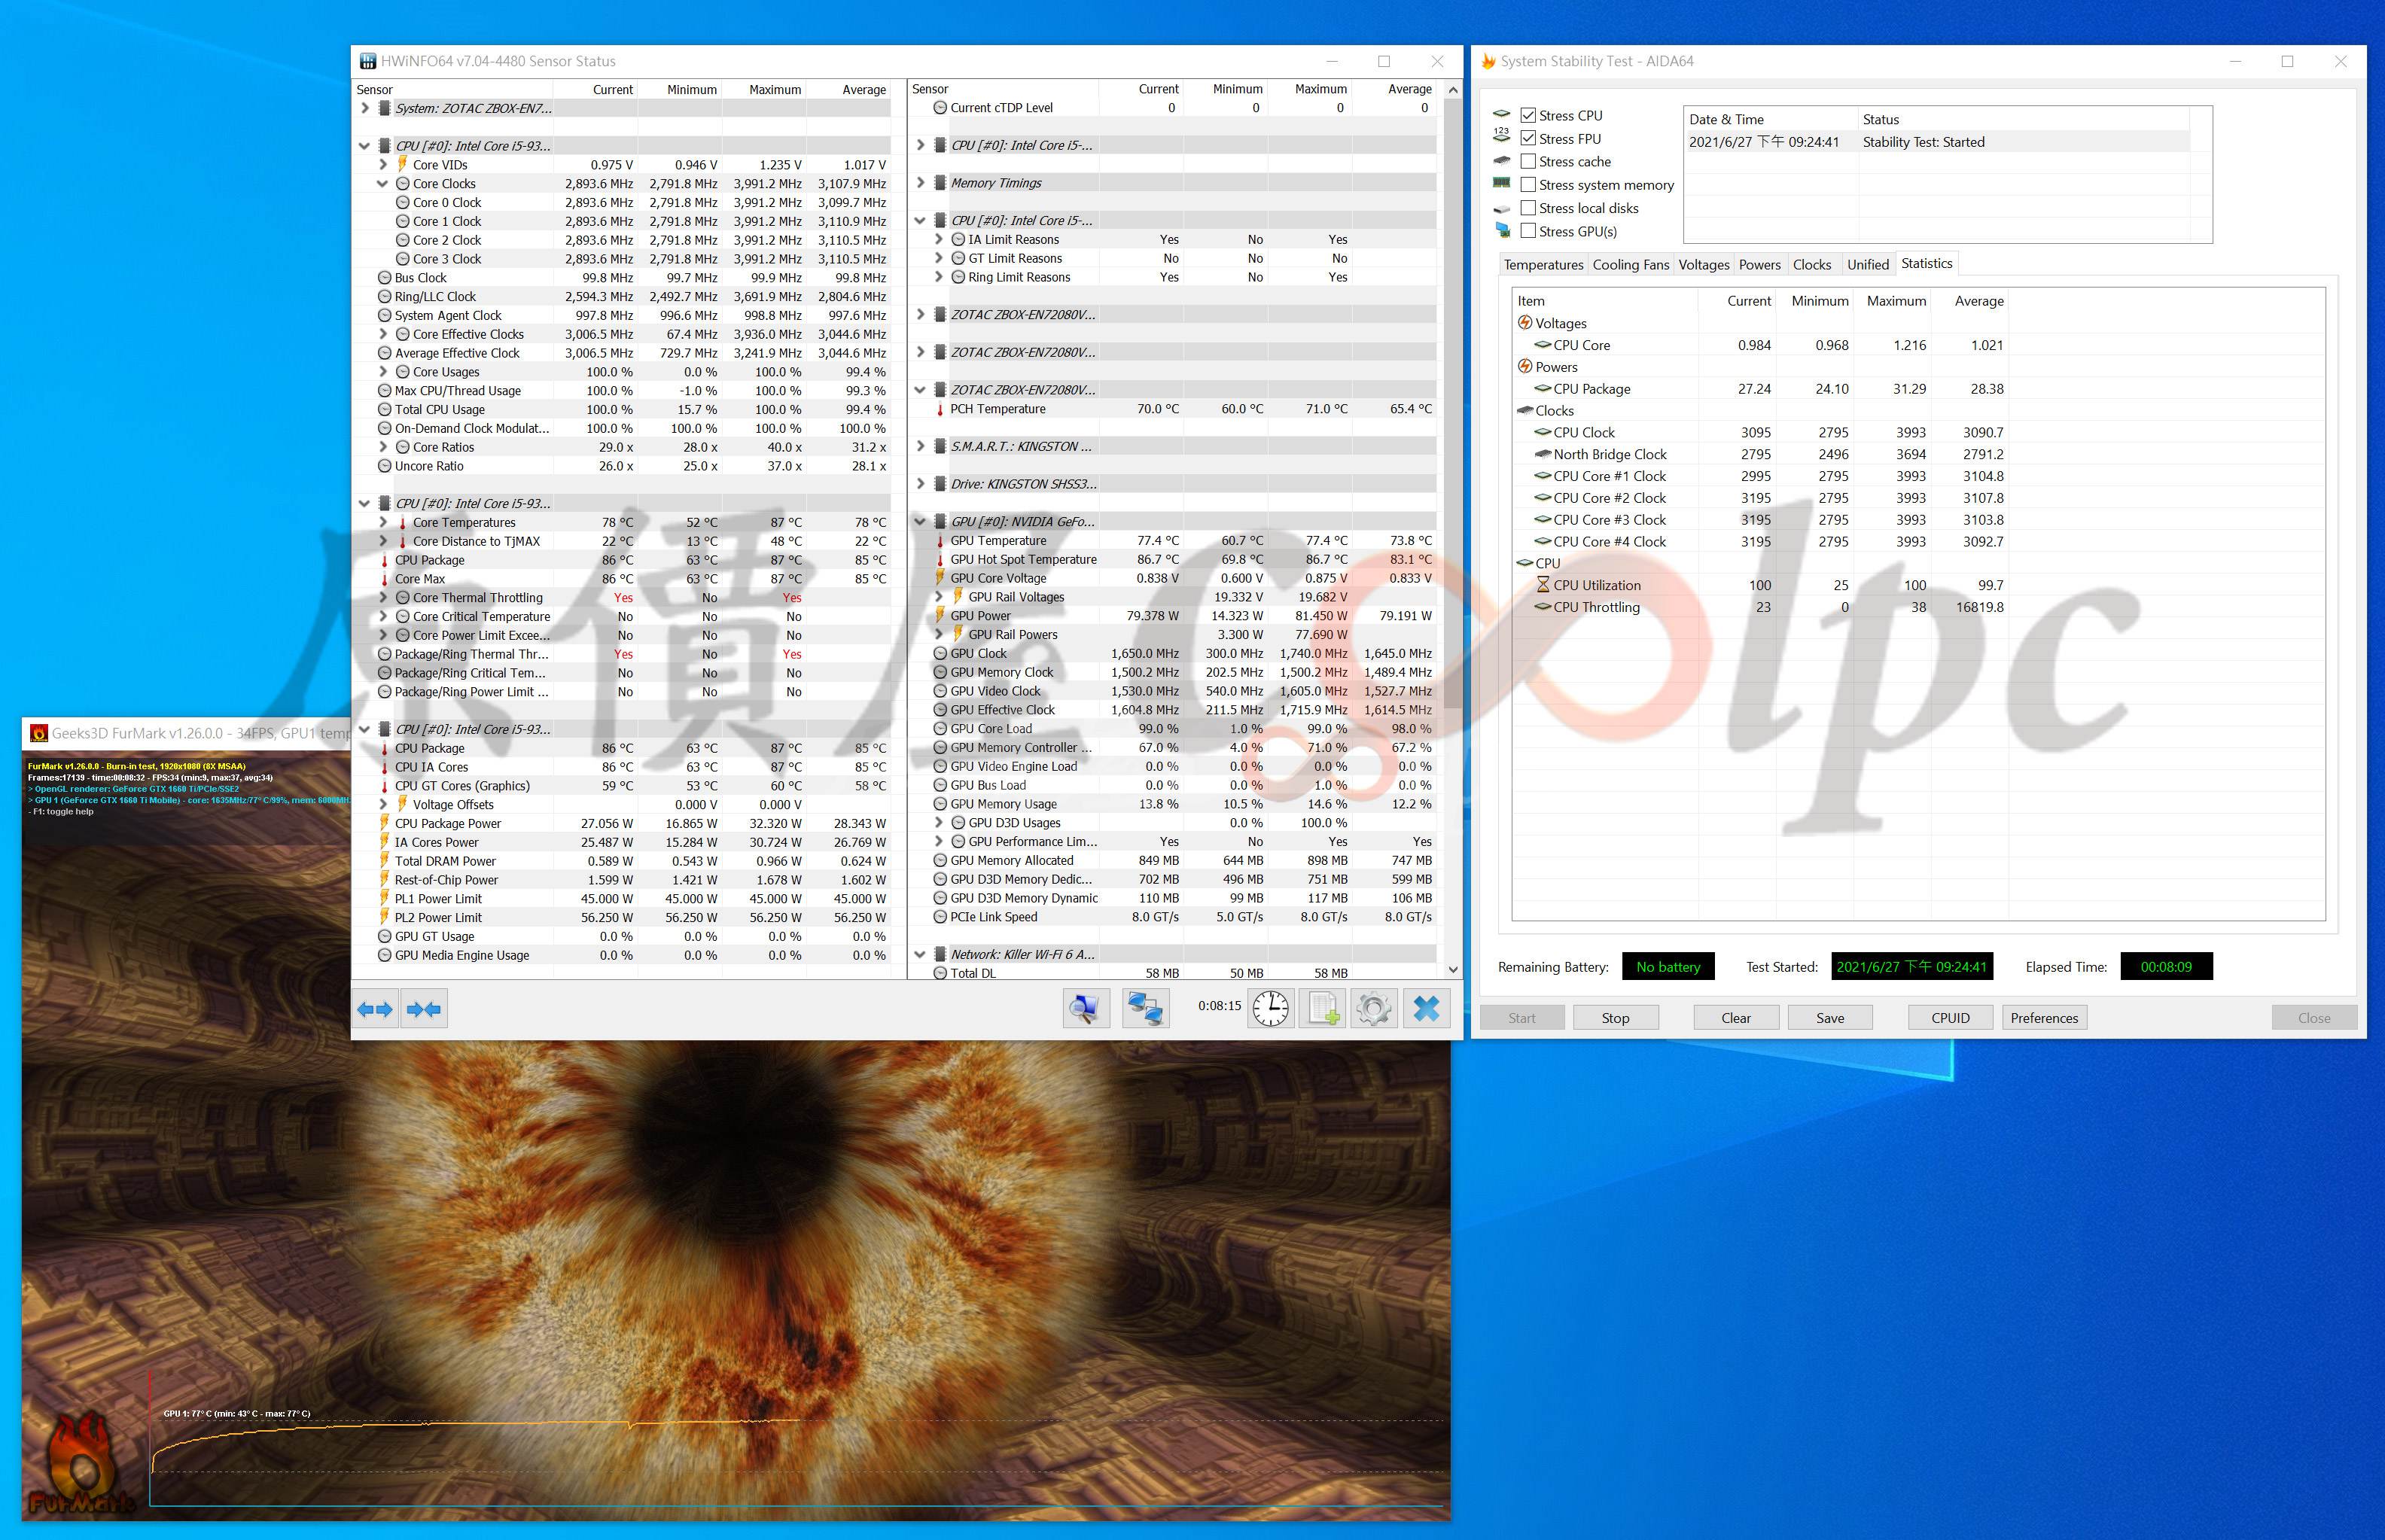Click HWiNFO log file plus icon
Screen dimensions: 2385x1540
coord(1323,1009)
